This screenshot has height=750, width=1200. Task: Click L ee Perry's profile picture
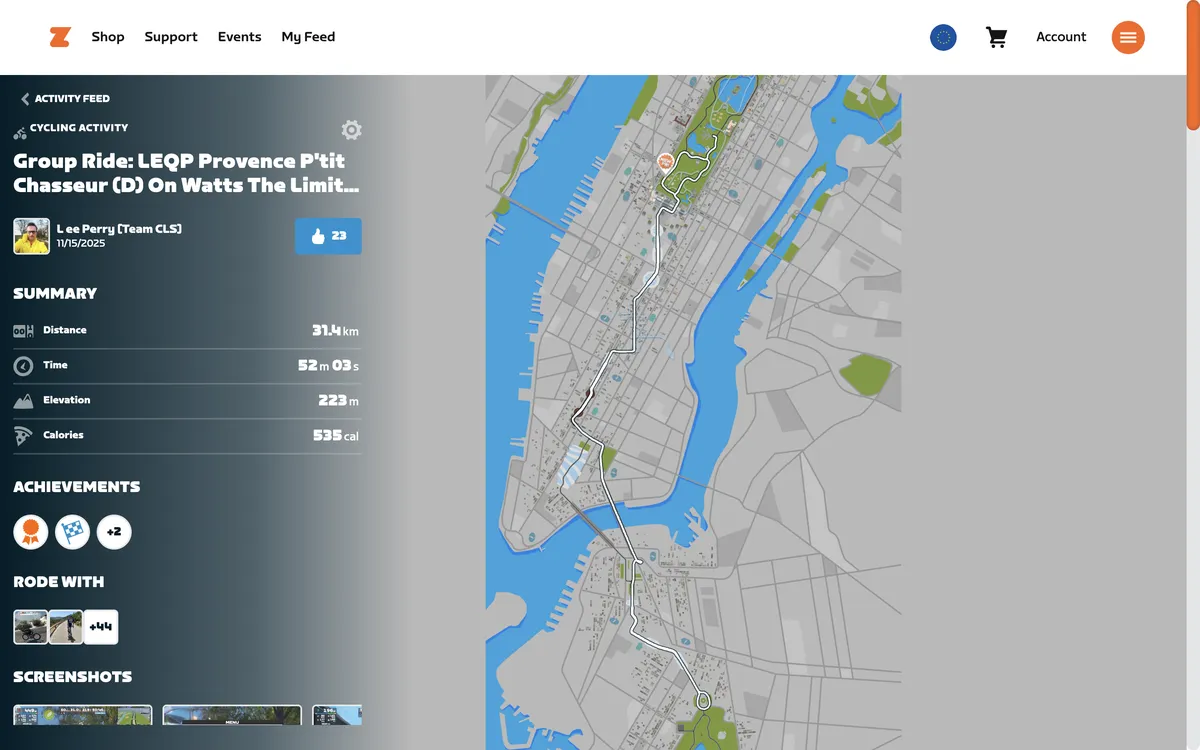pos(31,236)
